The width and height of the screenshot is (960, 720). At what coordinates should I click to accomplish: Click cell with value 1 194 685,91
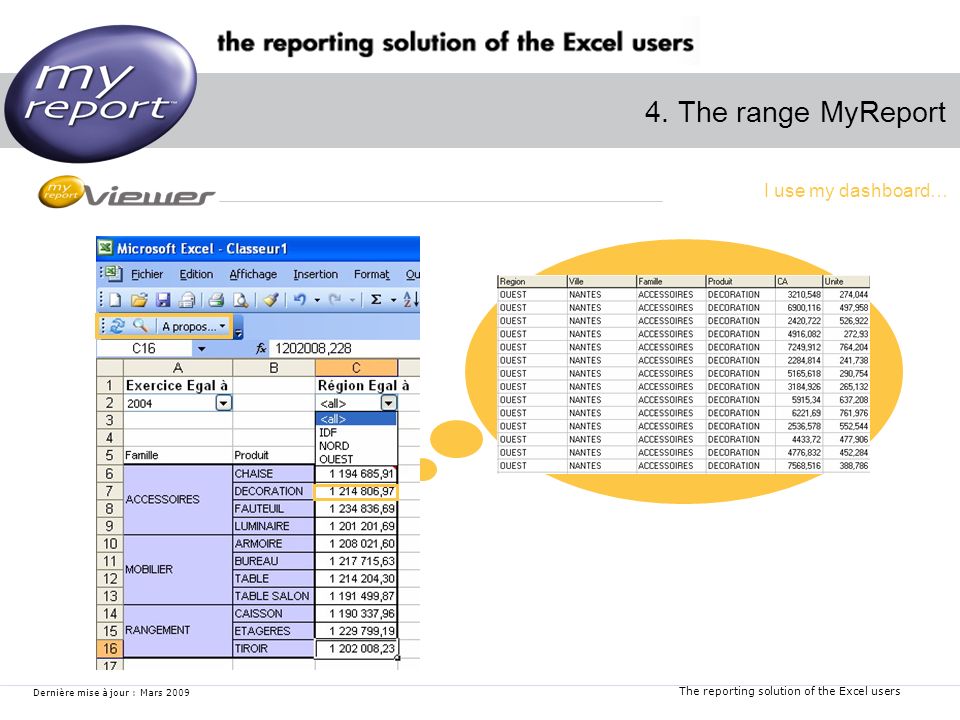(356, 473)
